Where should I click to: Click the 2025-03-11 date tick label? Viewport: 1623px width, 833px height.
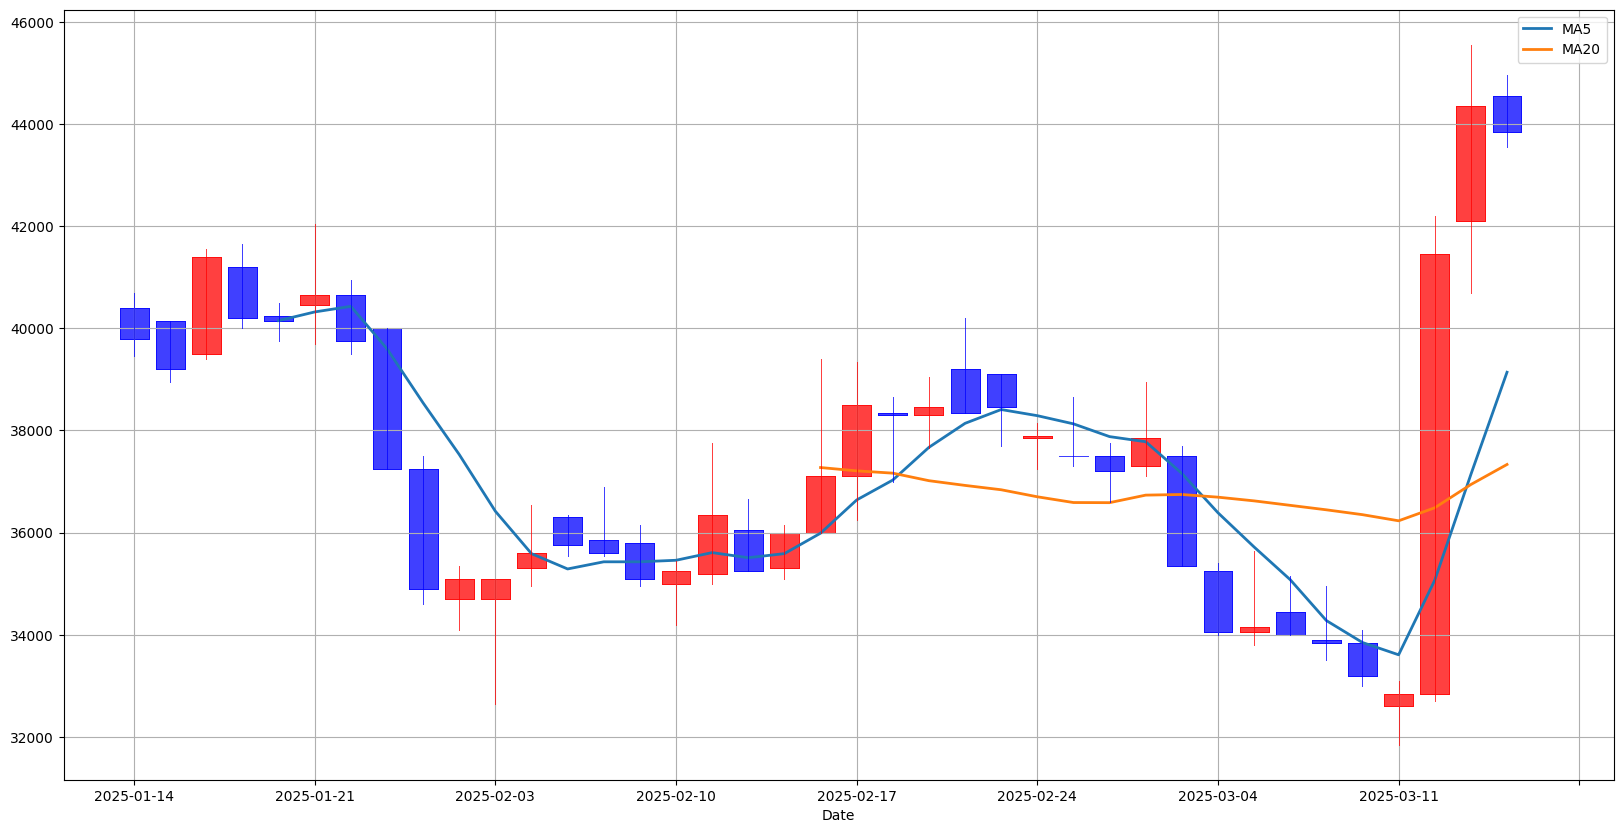click(1399, 796)
